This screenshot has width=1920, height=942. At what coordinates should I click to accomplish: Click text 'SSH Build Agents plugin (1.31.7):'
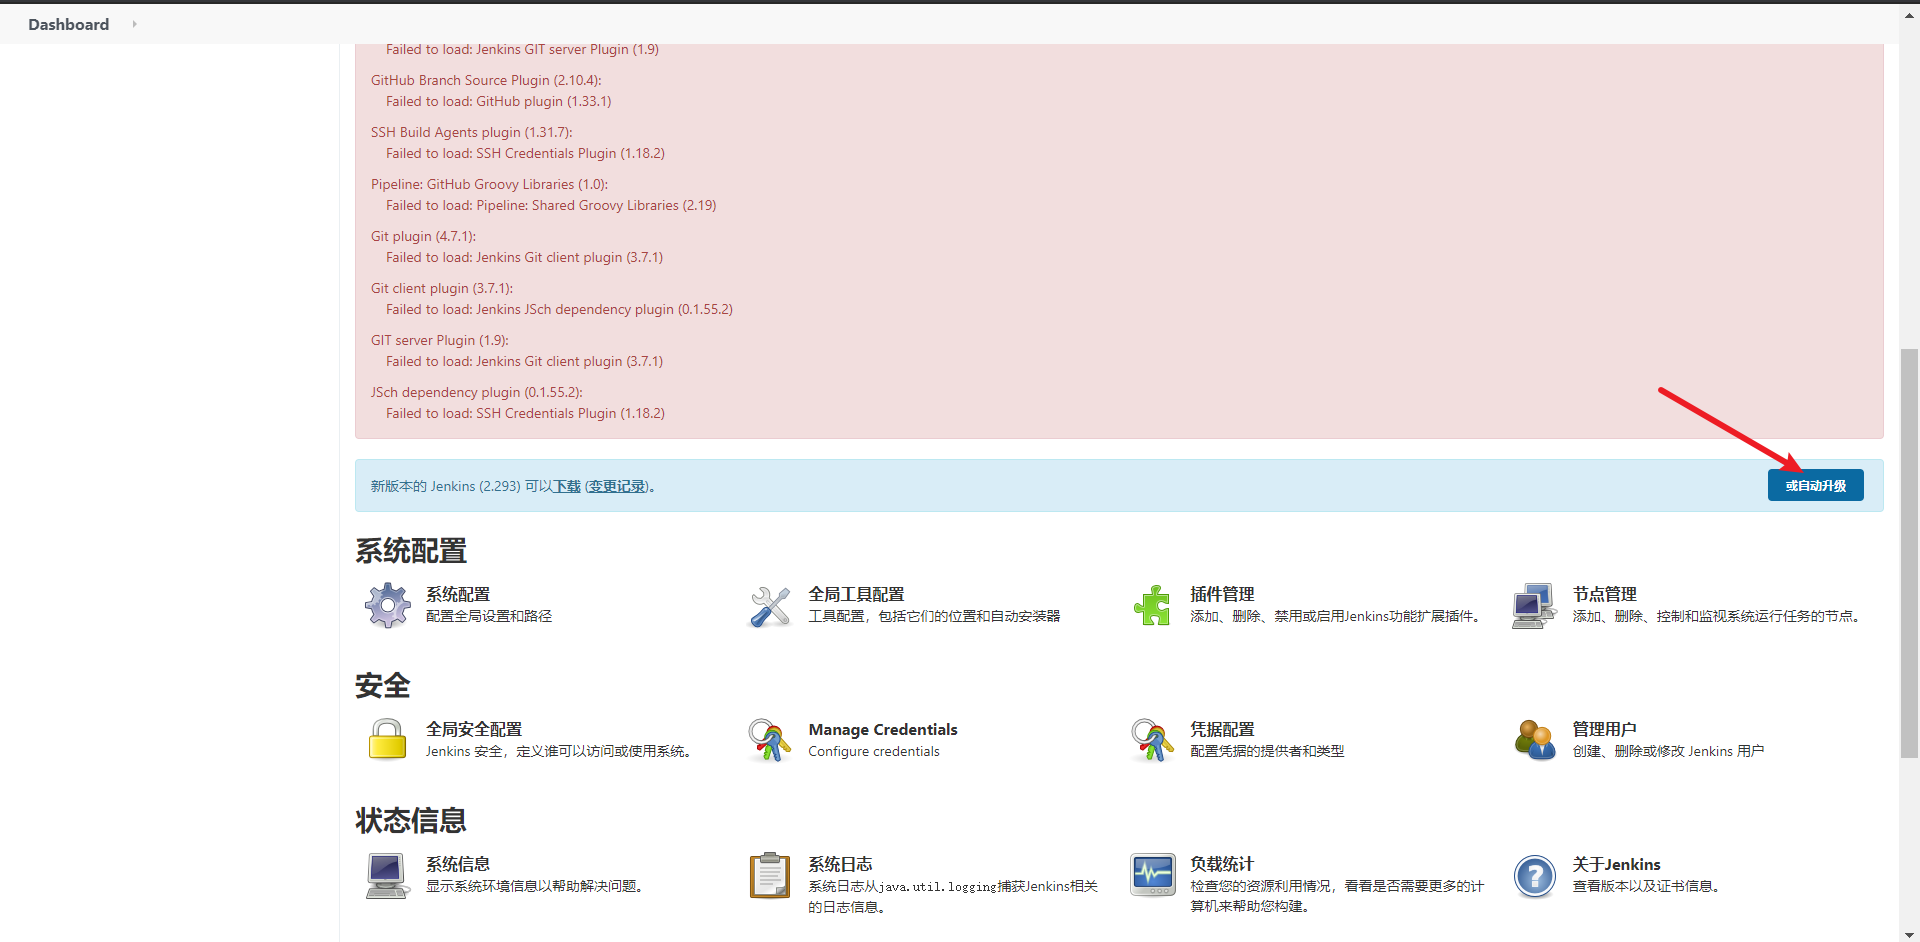coord(472,132)
